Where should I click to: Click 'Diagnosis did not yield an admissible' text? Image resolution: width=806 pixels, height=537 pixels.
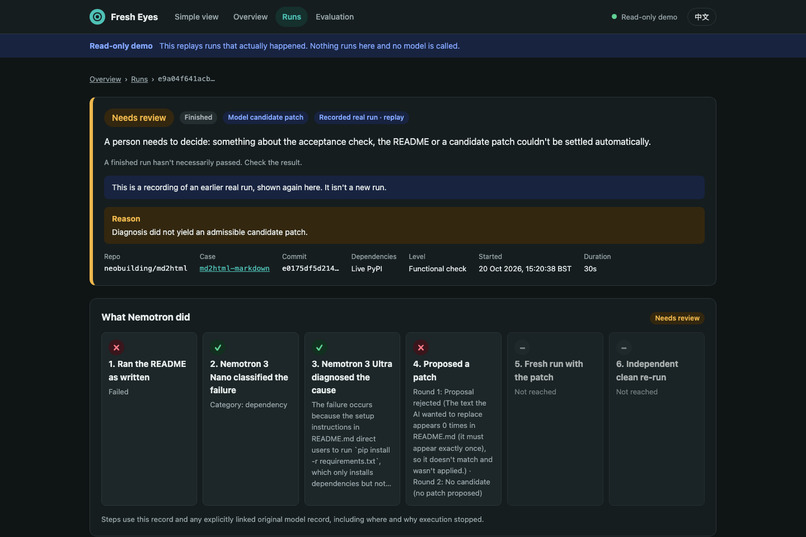tap(209, 232)
